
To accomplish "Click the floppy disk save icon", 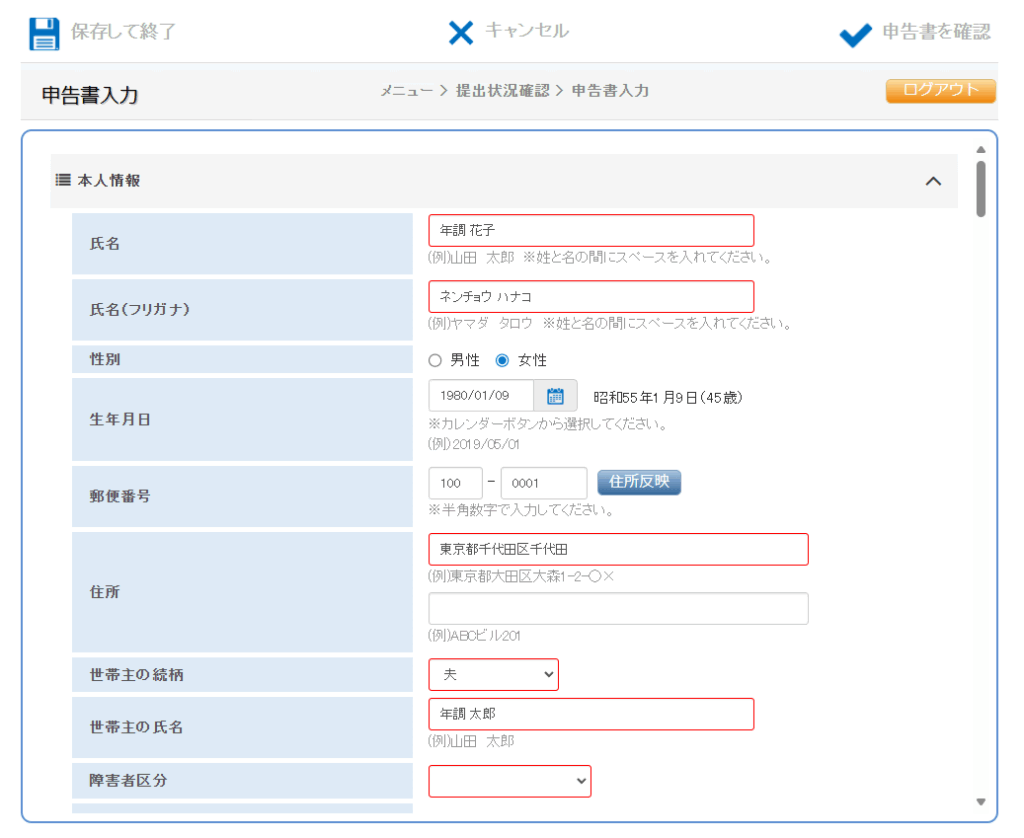I will tap(45, 33).
